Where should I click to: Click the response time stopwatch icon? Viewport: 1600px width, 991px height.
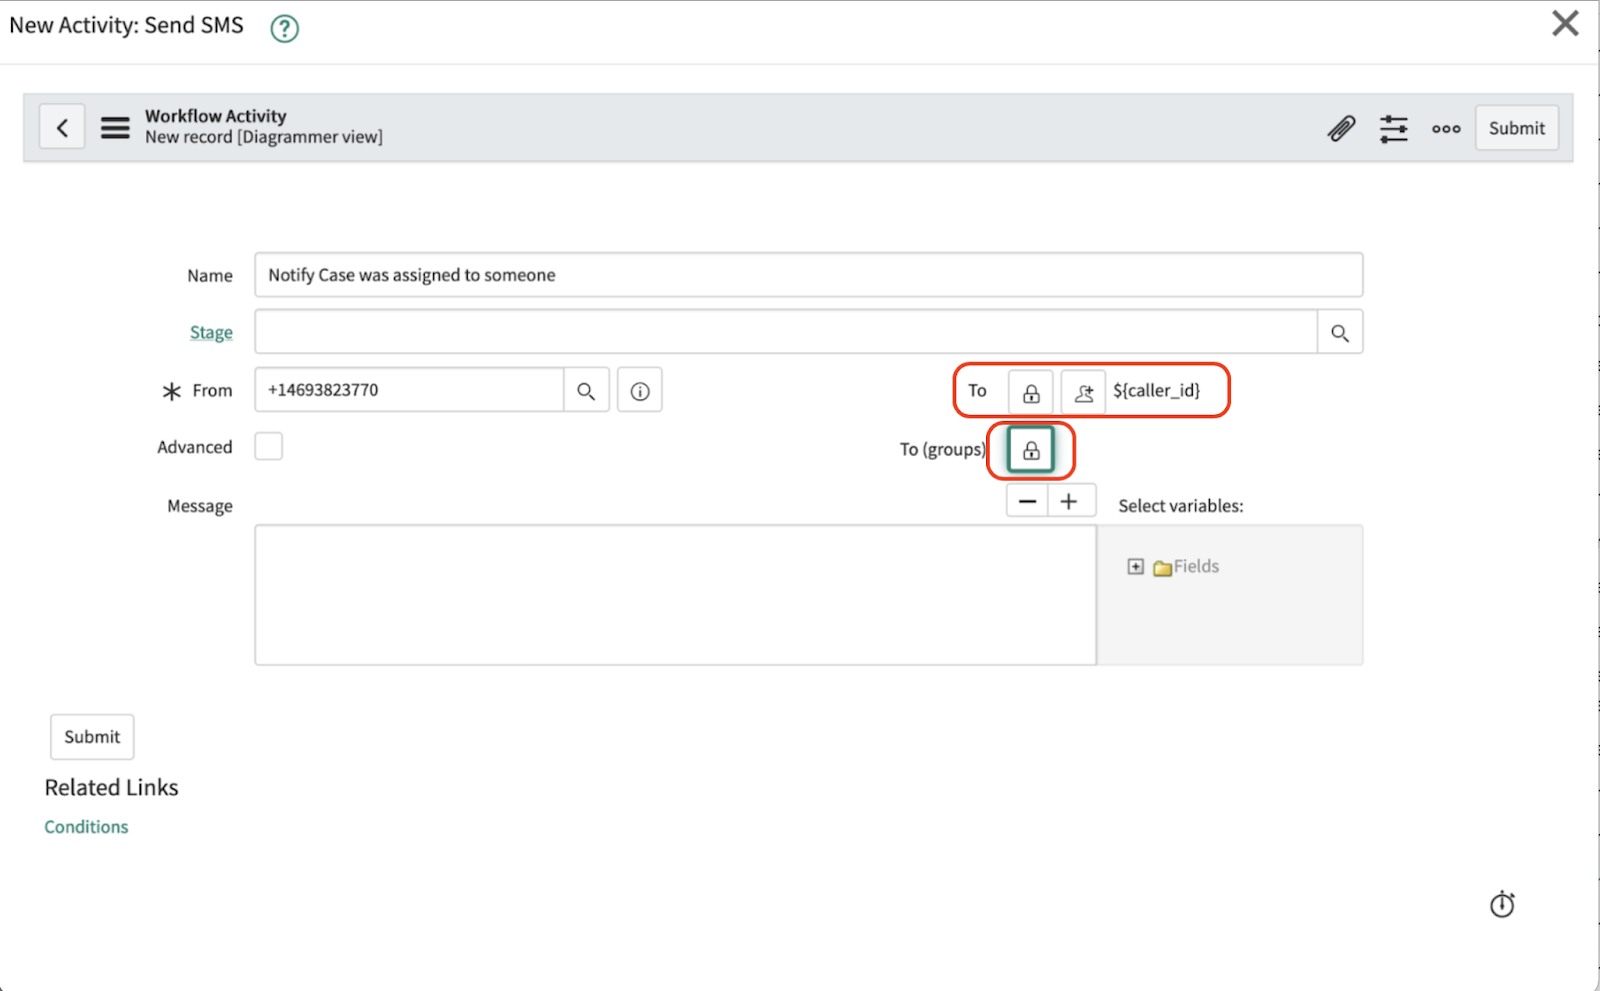[x=1502, y=904]
